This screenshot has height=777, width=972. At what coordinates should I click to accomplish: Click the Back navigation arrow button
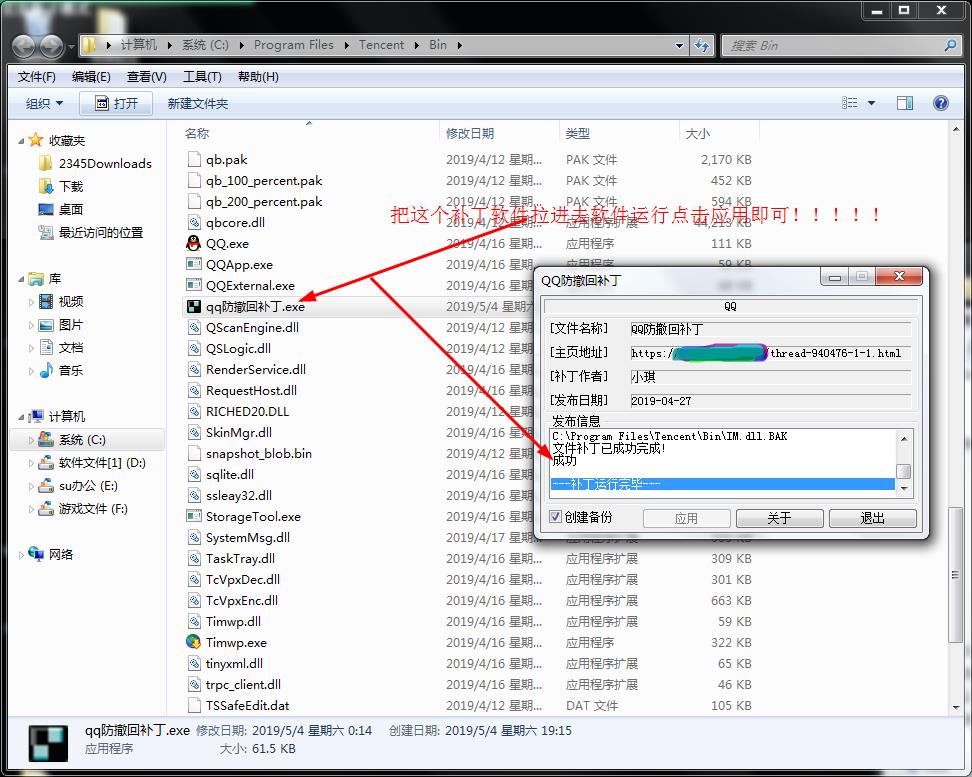tap(24, 45)
